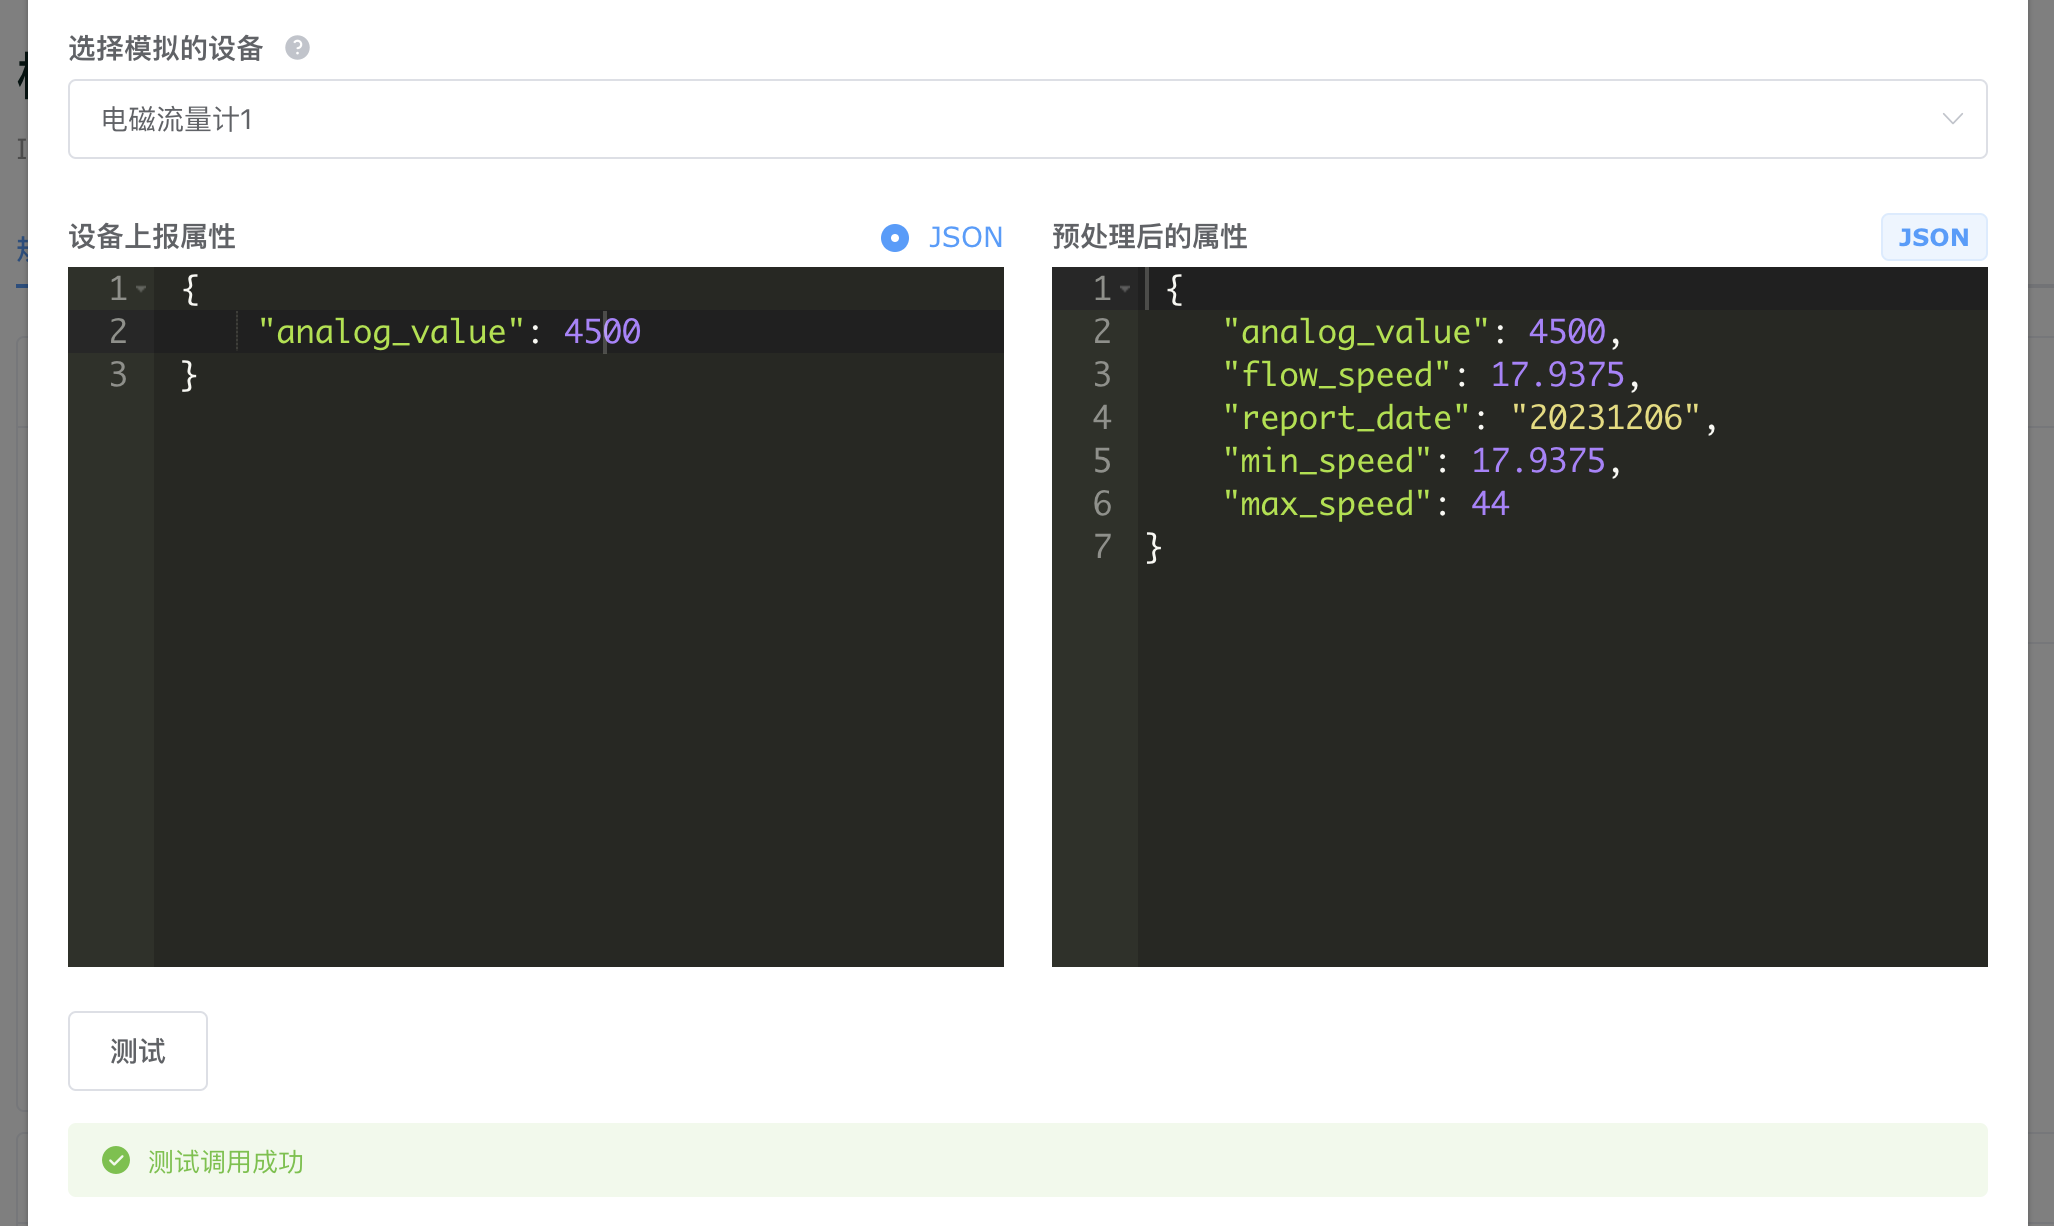This screenshot has height=1226, width=2054.
Task: Click the 测试 button
Action: (x=138, y=1051)
